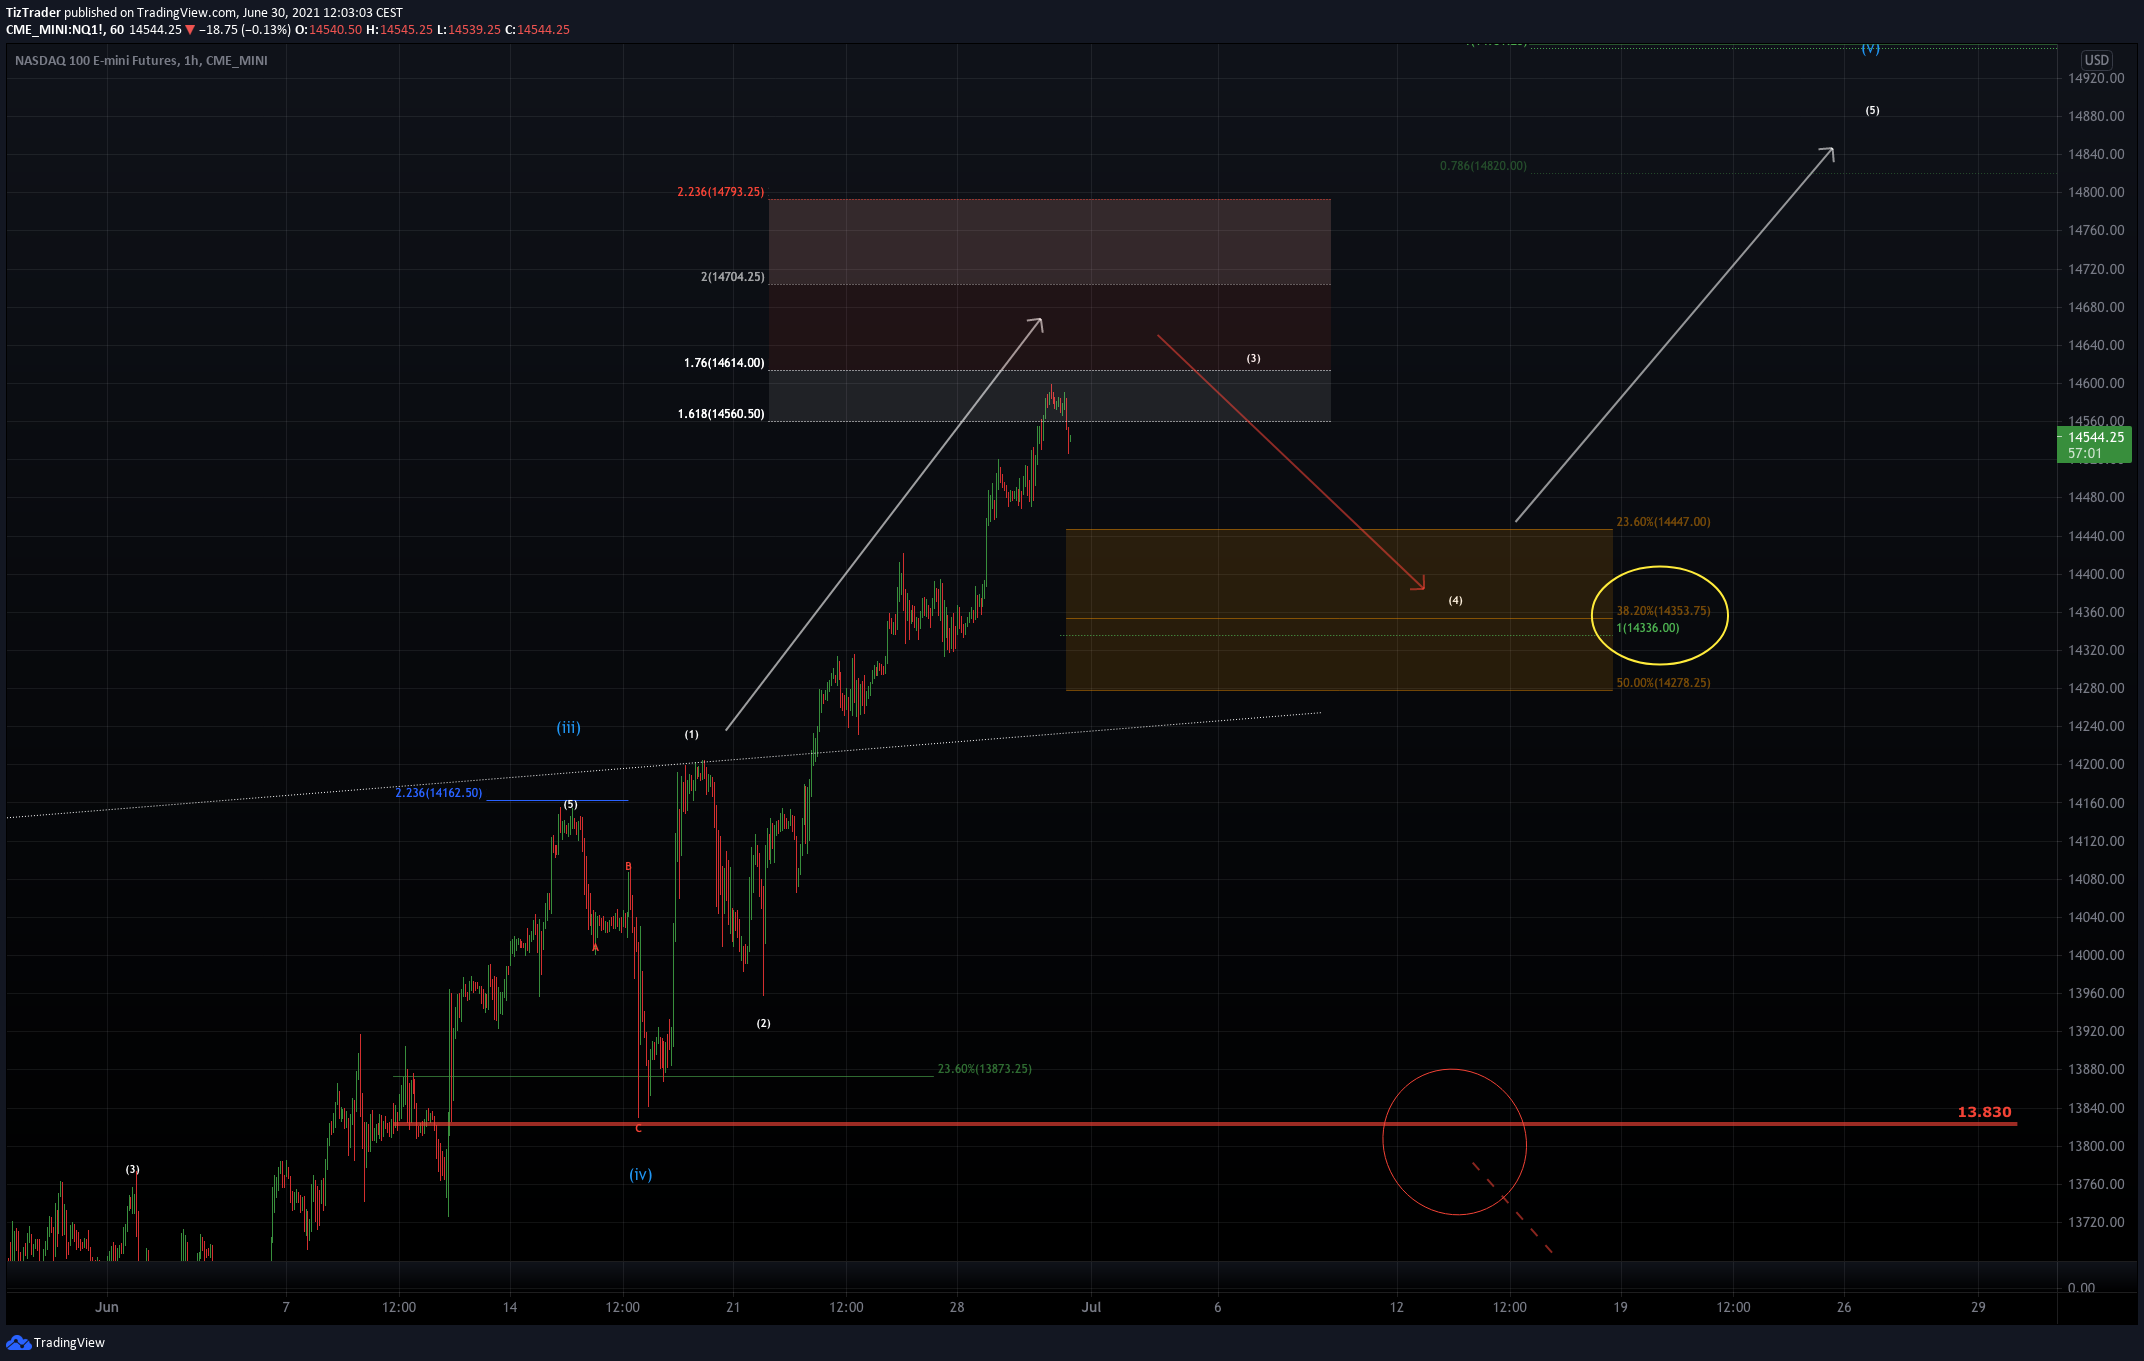Screen dimensions: 2144x1361
Task: Click the USD currency button
Action: (x=2096, y=60)
